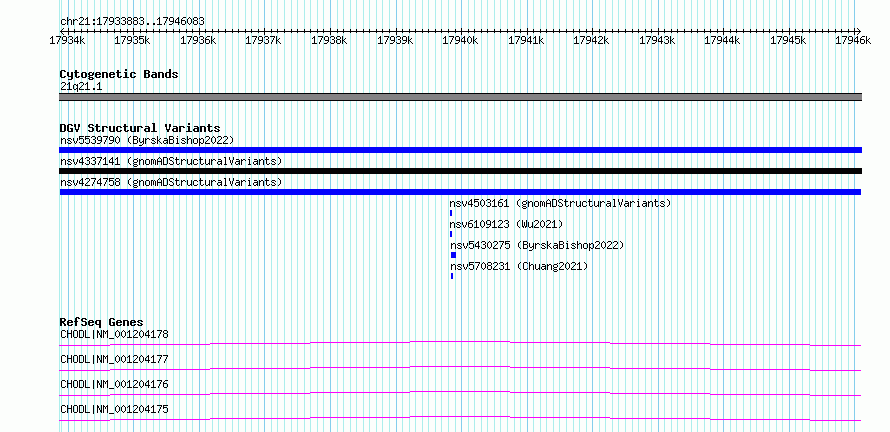Screen dimensions: 890x432
Task: Click the small blue marker under nsv5708231
Action: (x=452, y=276)
